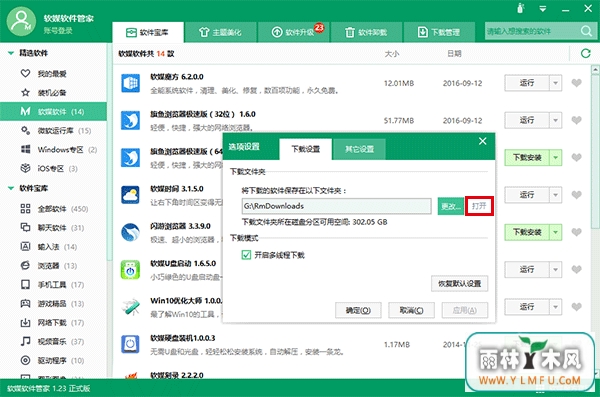Click the 软媒时间 weather icon
Viewport: 600px width, 397px height.
130,195
